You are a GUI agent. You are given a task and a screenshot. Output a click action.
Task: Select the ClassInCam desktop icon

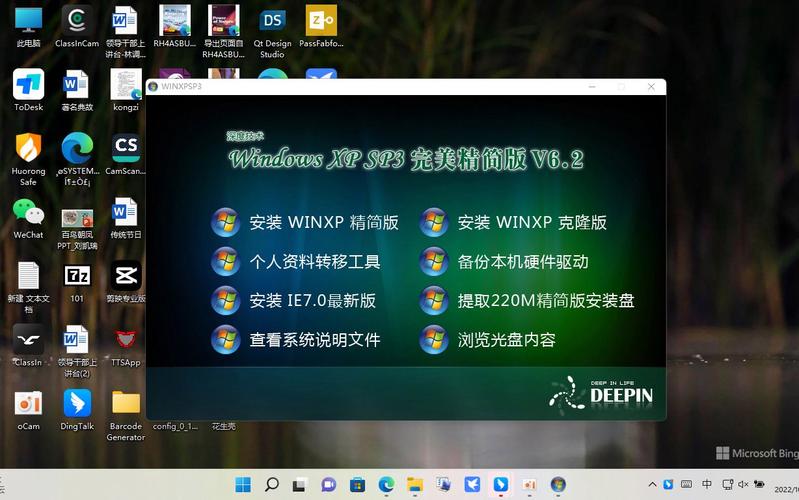pyautogui.click(x=77, y=27)
